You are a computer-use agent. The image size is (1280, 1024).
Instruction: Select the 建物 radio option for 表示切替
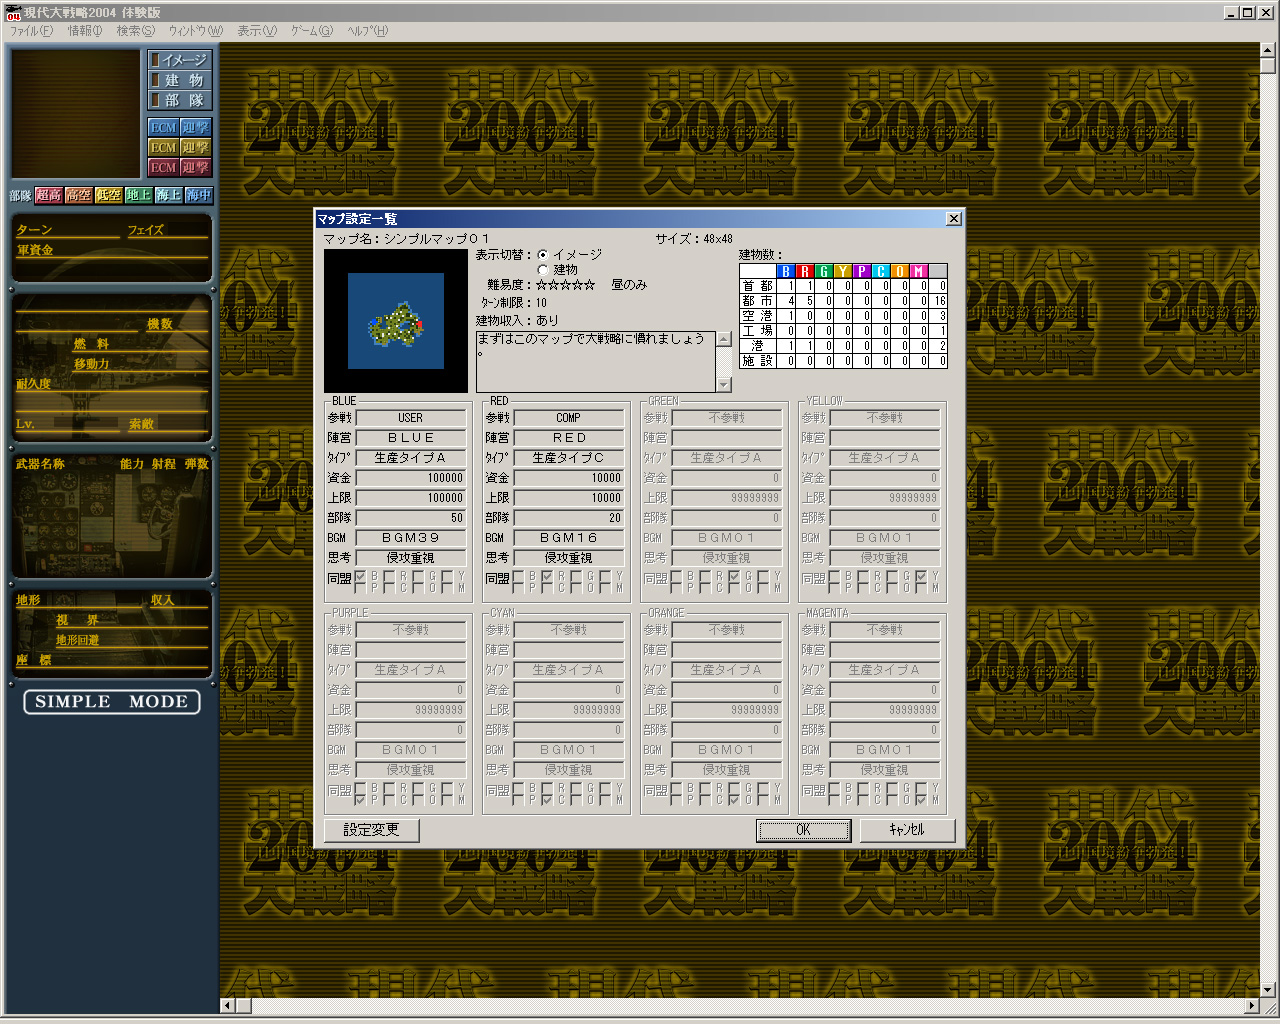point(543,270)
